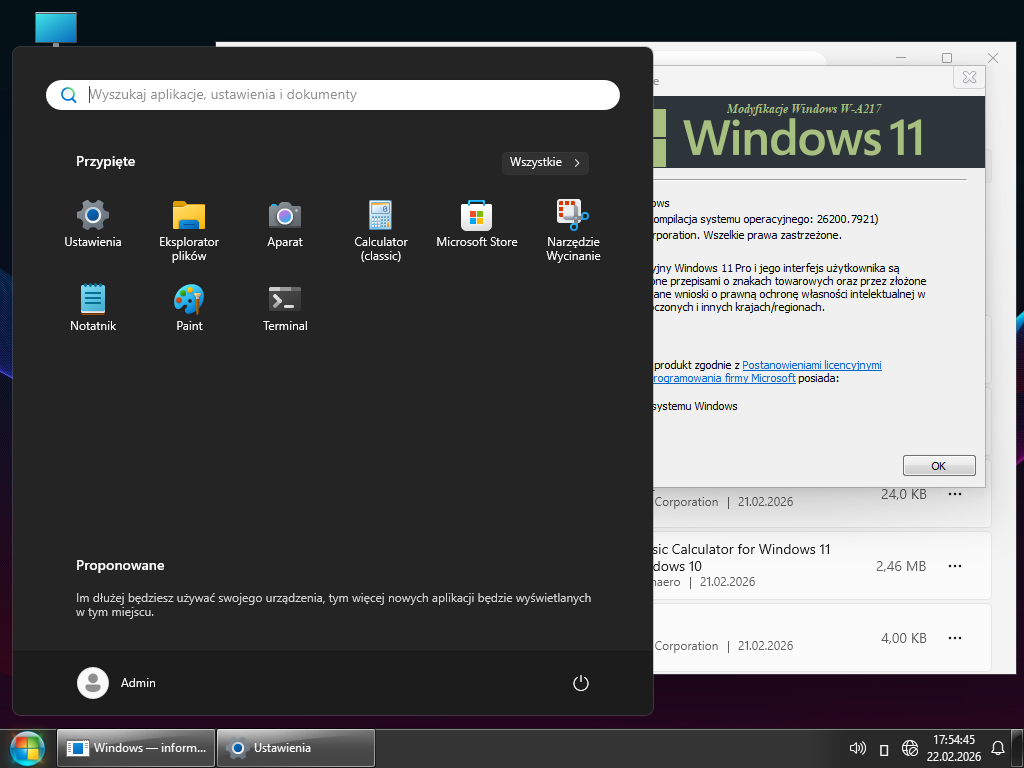
Task: Switch to Windows — informacje taskbar window
Action: pyautogui.click(x=137, y=748)
